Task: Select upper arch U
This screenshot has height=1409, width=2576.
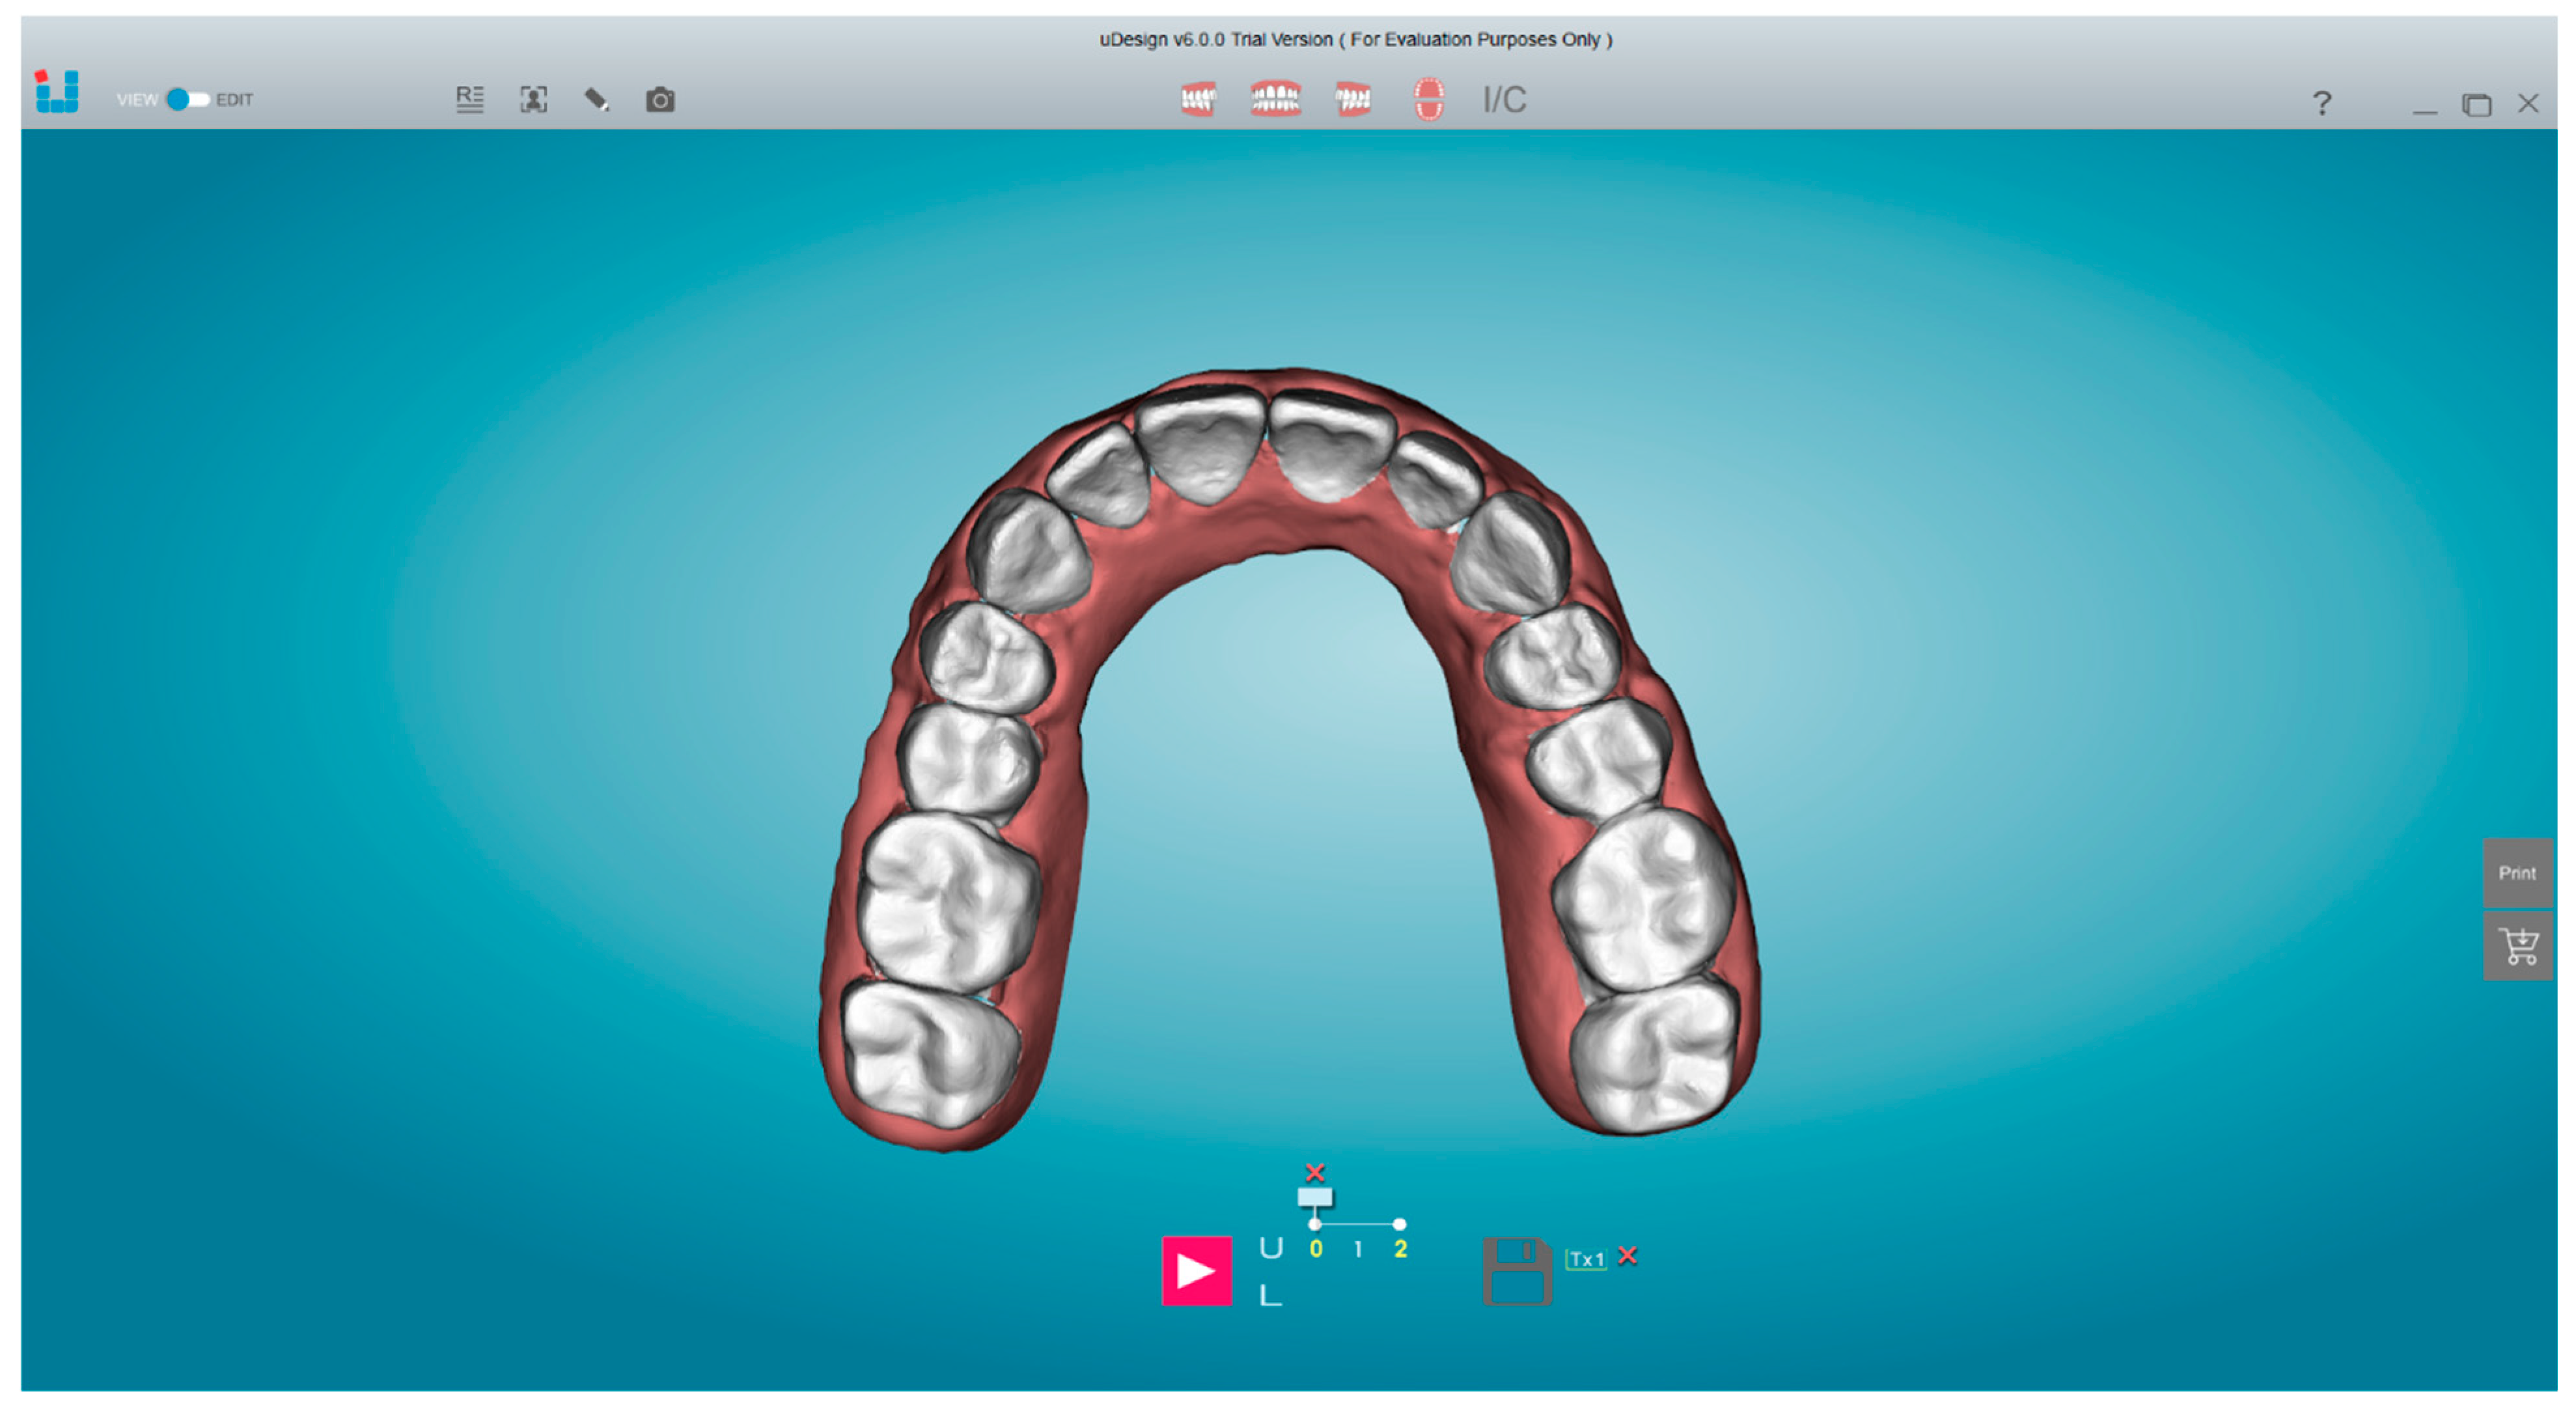Action: 1270,1248
